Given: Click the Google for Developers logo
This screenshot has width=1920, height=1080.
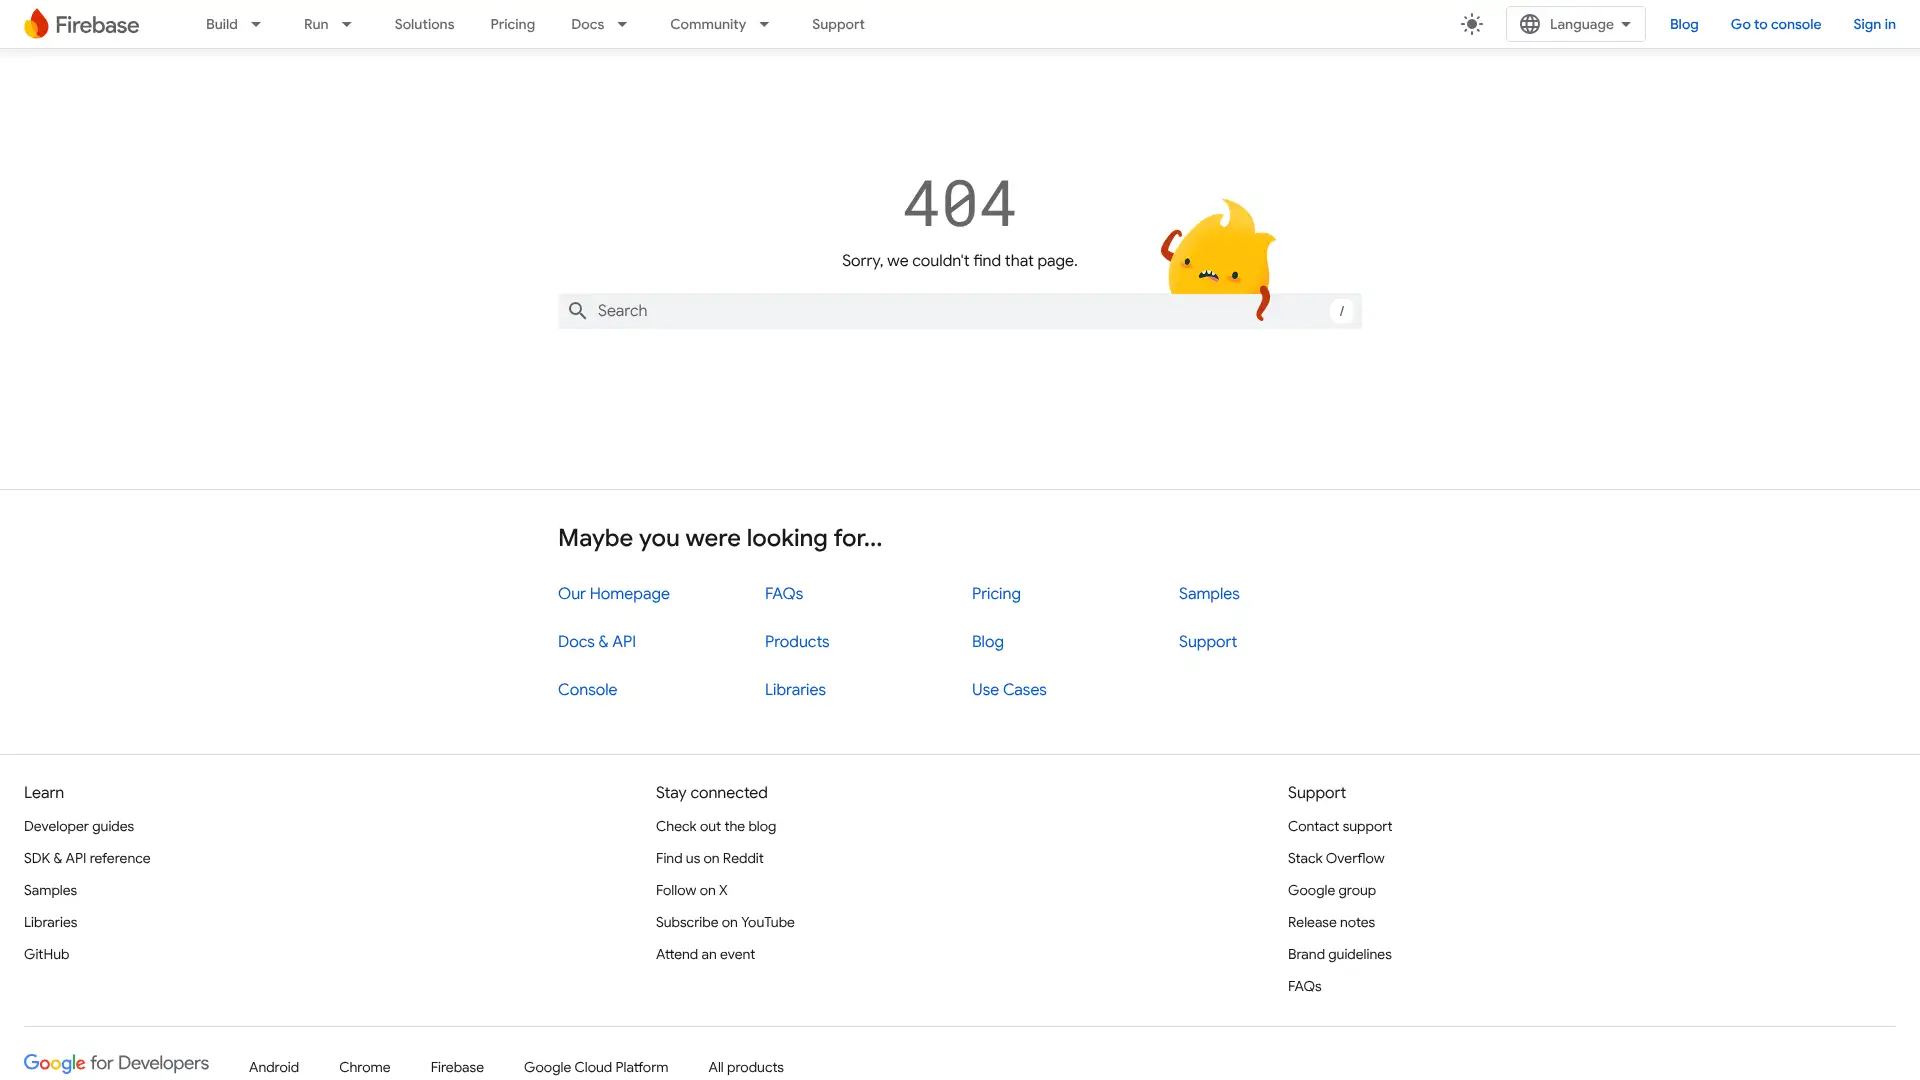Looking at the screenshot, I should click(x=116, y=1063).
